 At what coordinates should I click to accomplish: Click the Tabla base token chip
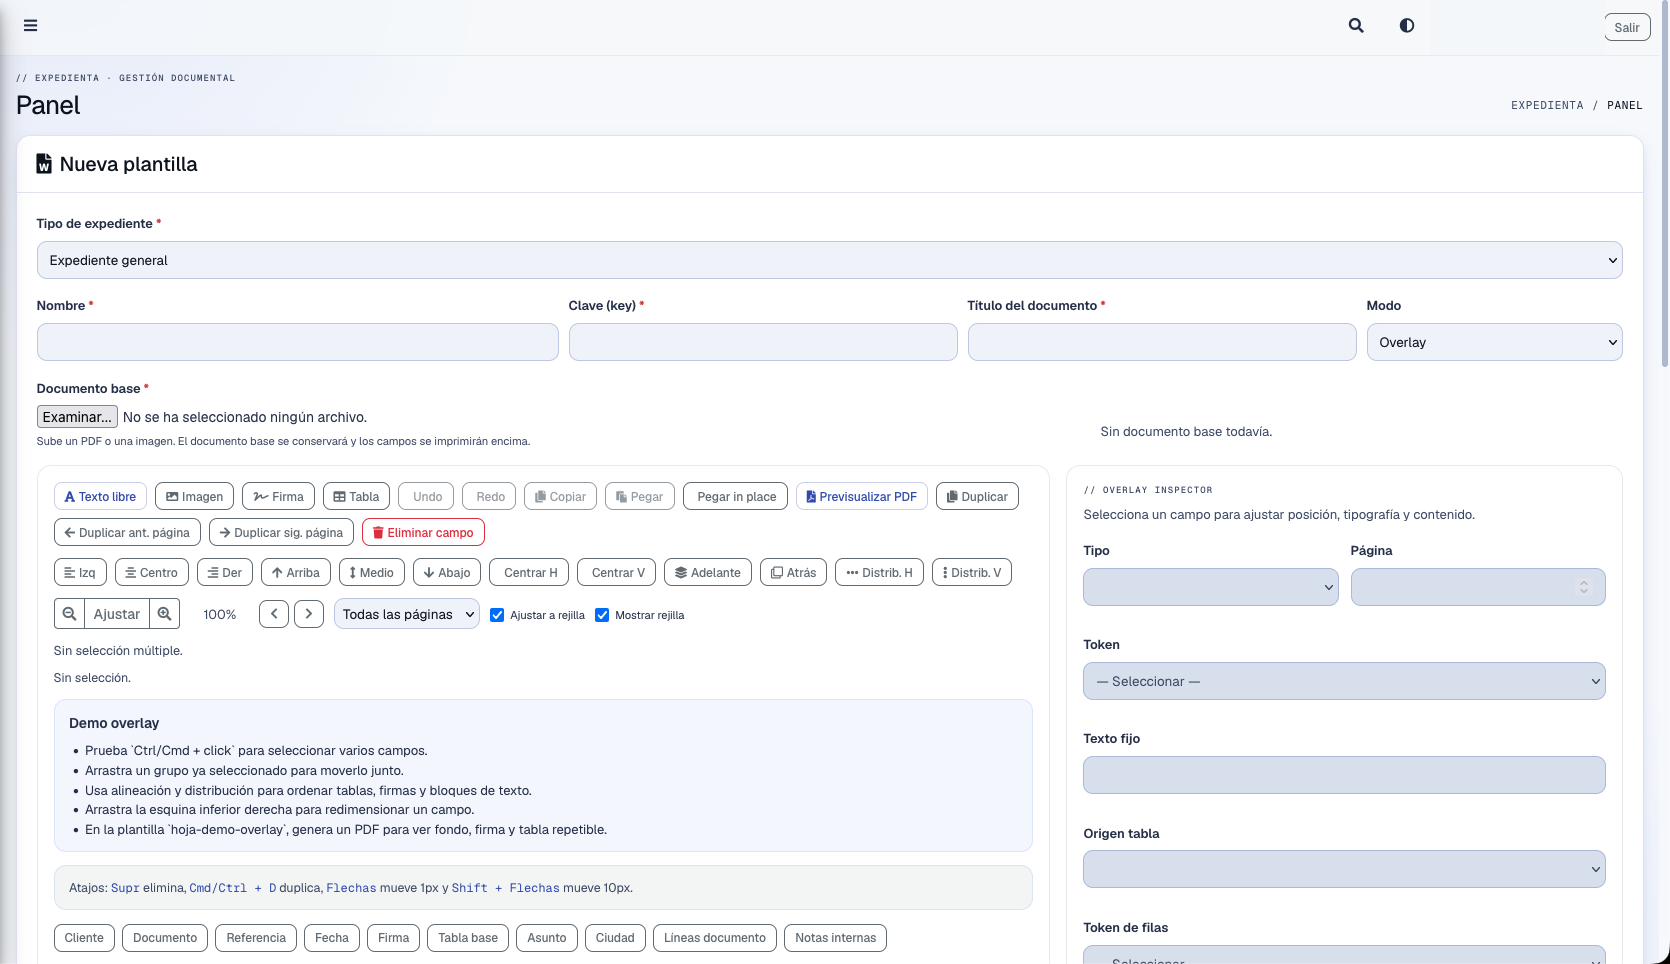(468, 938)
